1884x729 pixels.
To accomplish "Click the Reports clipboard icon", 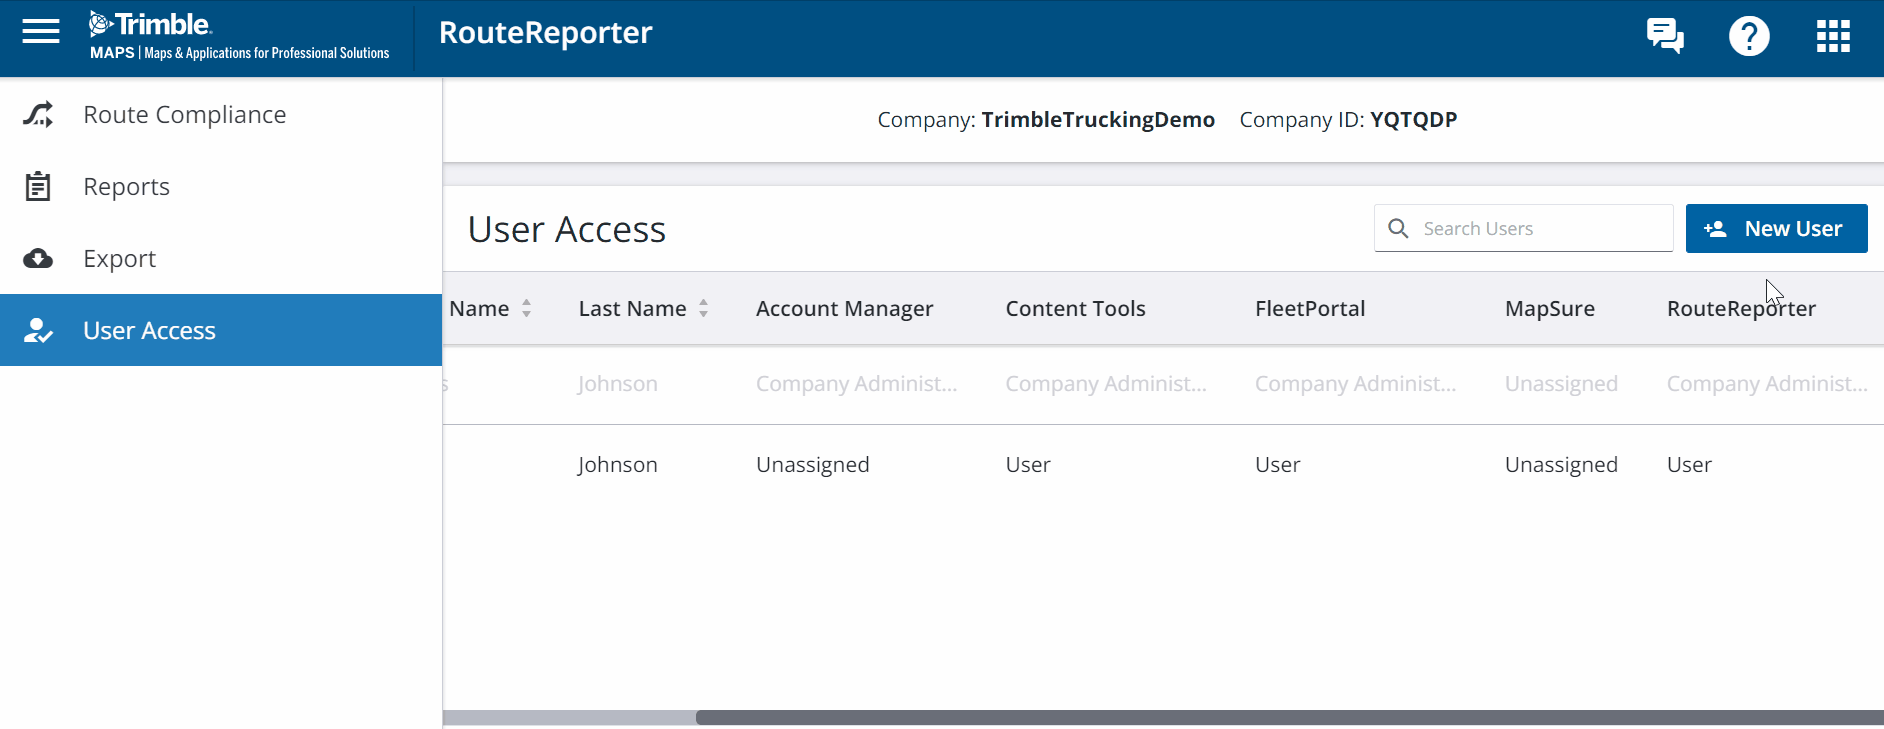I will [38, 187].
